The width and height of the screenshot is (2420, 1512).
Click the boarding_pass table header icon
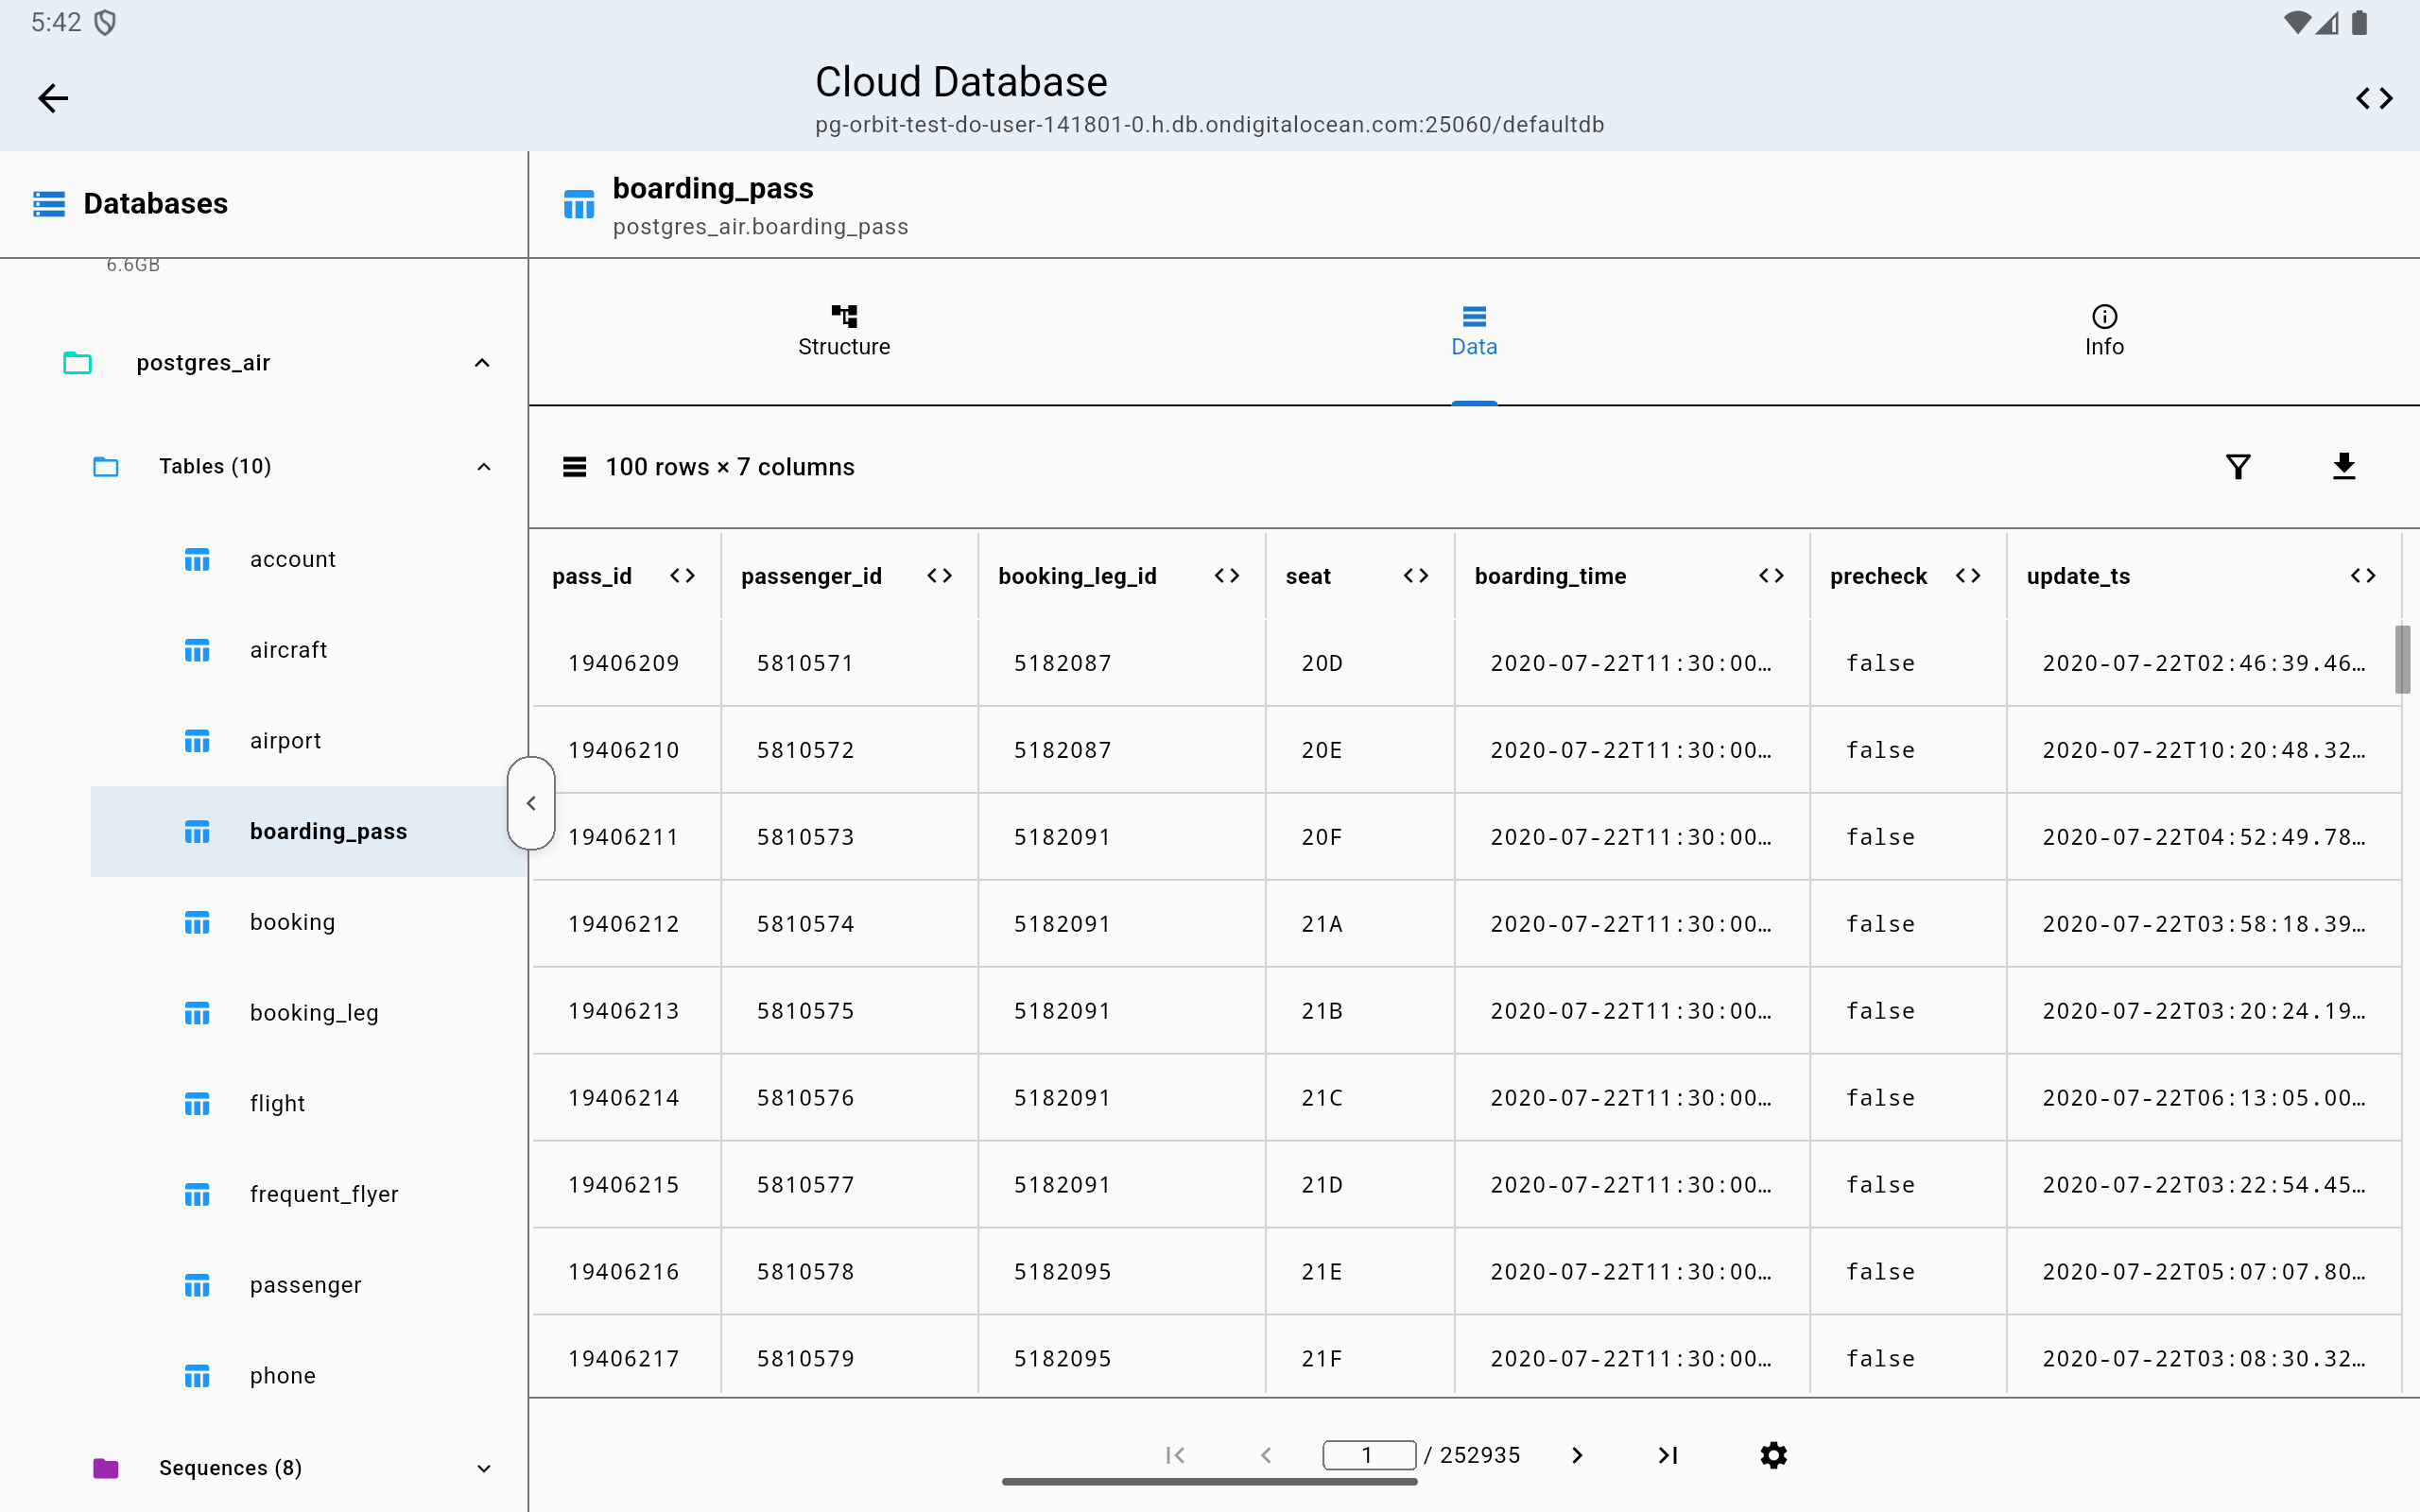coord(579,205)
